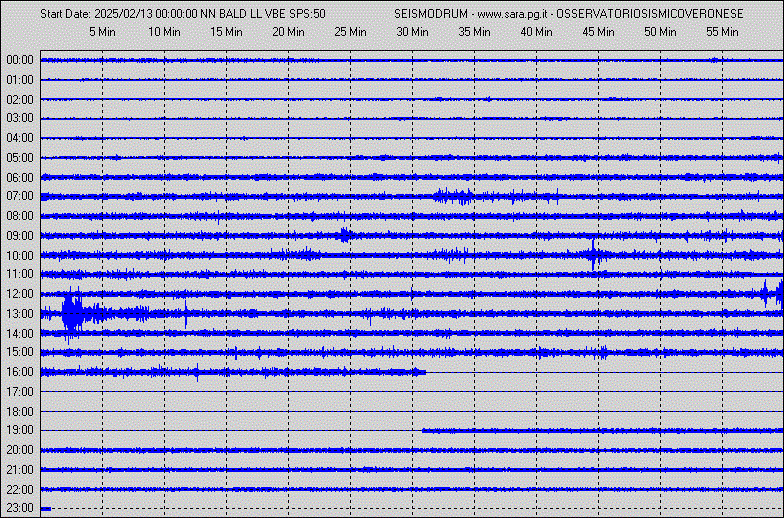Click the 09:00 hour label
This screenshot has height=518, width=784.
click(20, 236)
